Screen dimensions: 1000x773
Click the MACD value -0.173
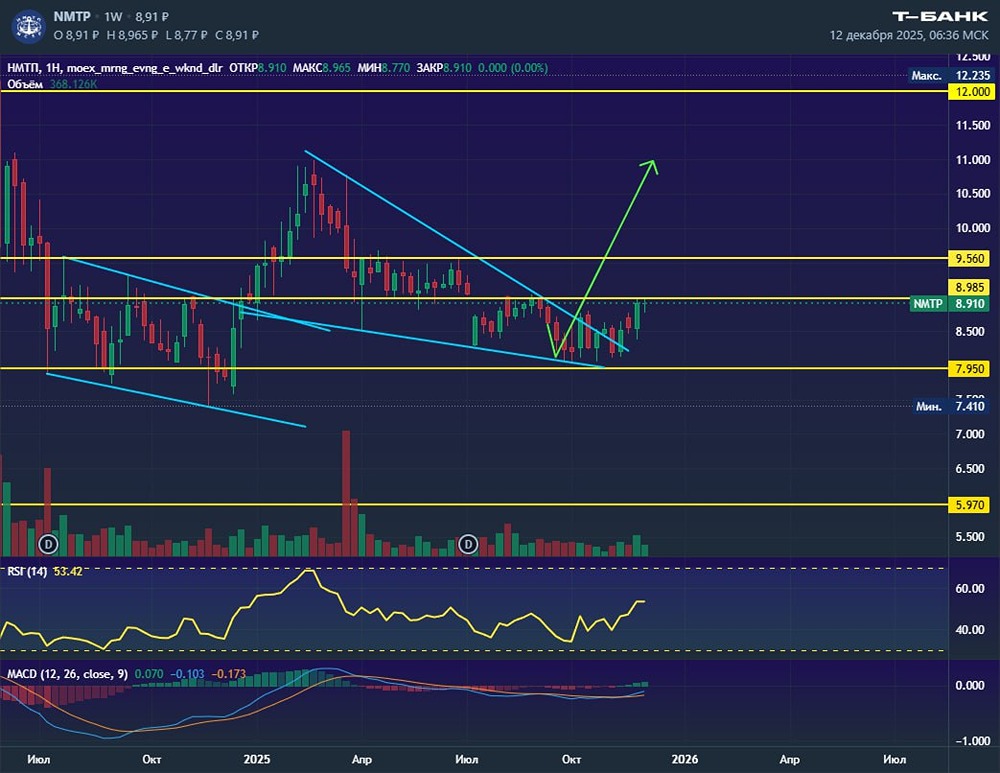pyautogui.click(x=228, y=674)
